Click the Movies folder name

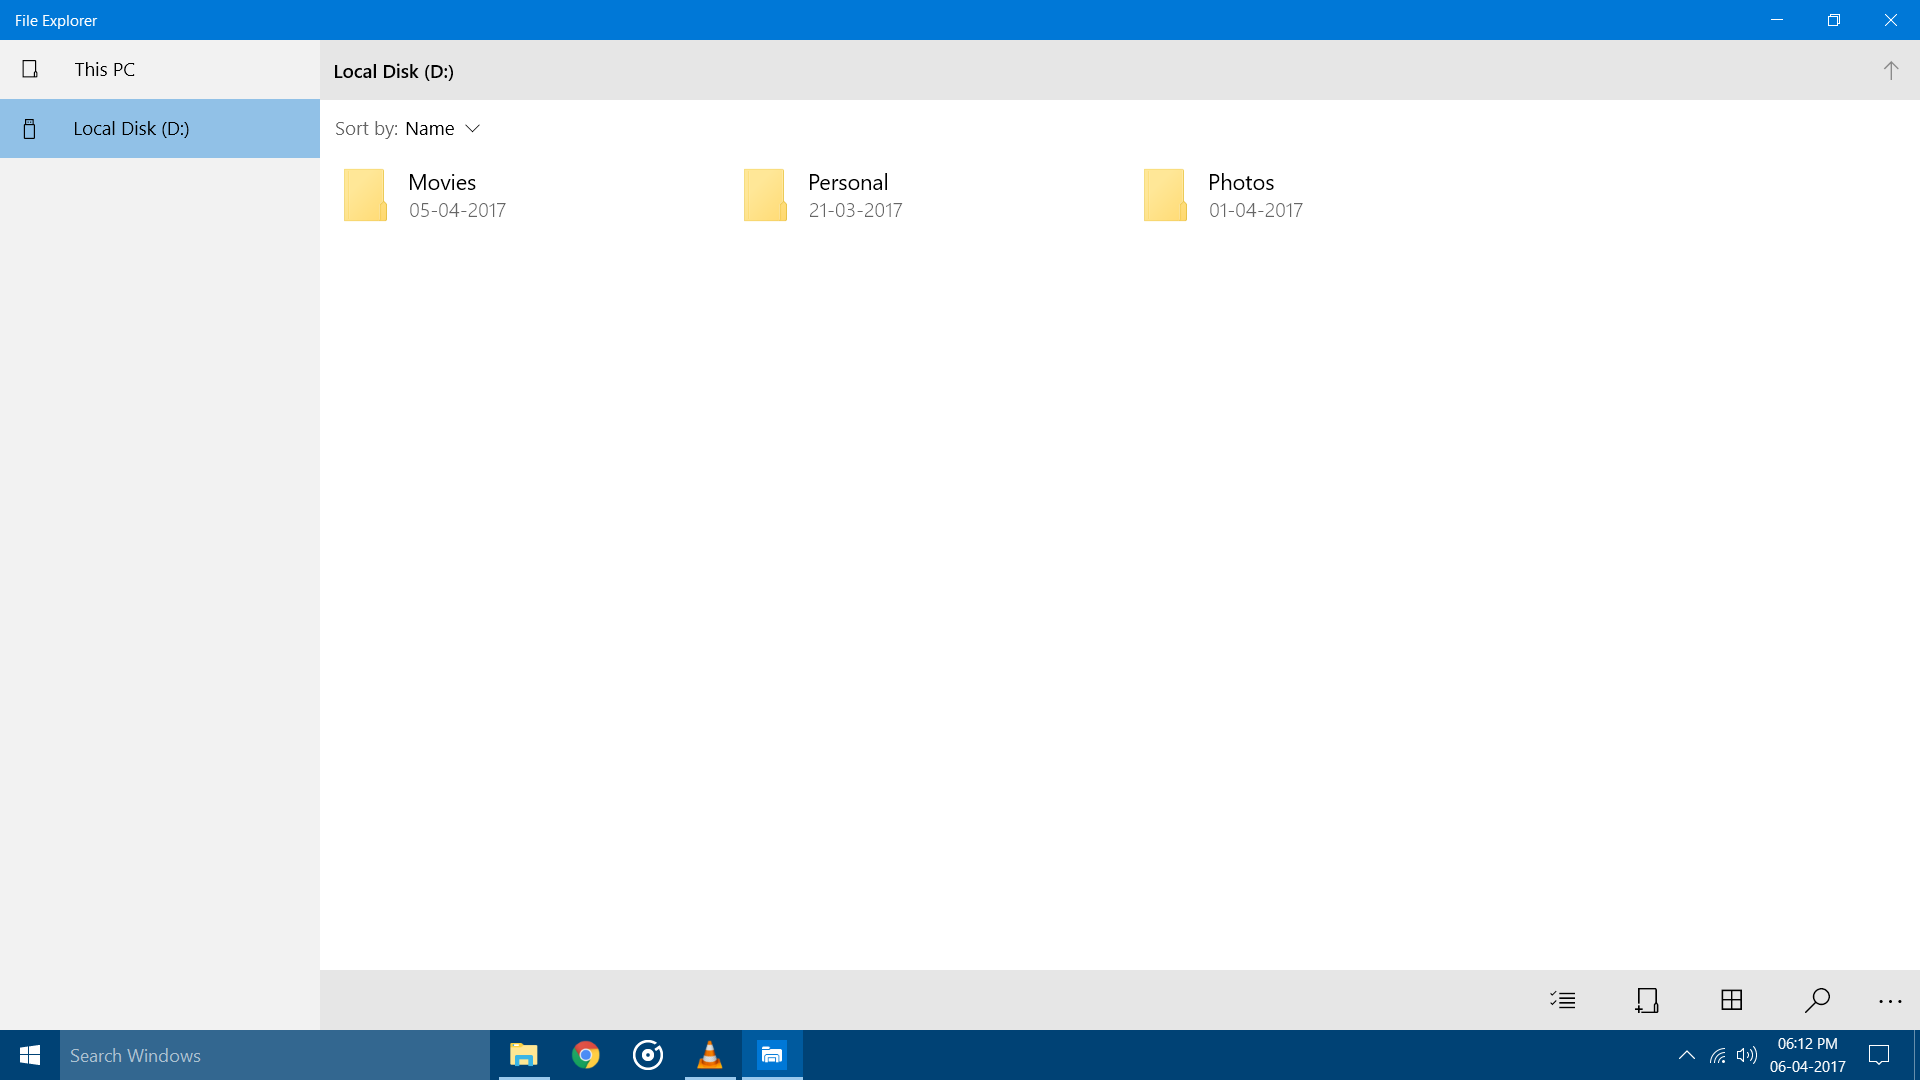[442, 182]
